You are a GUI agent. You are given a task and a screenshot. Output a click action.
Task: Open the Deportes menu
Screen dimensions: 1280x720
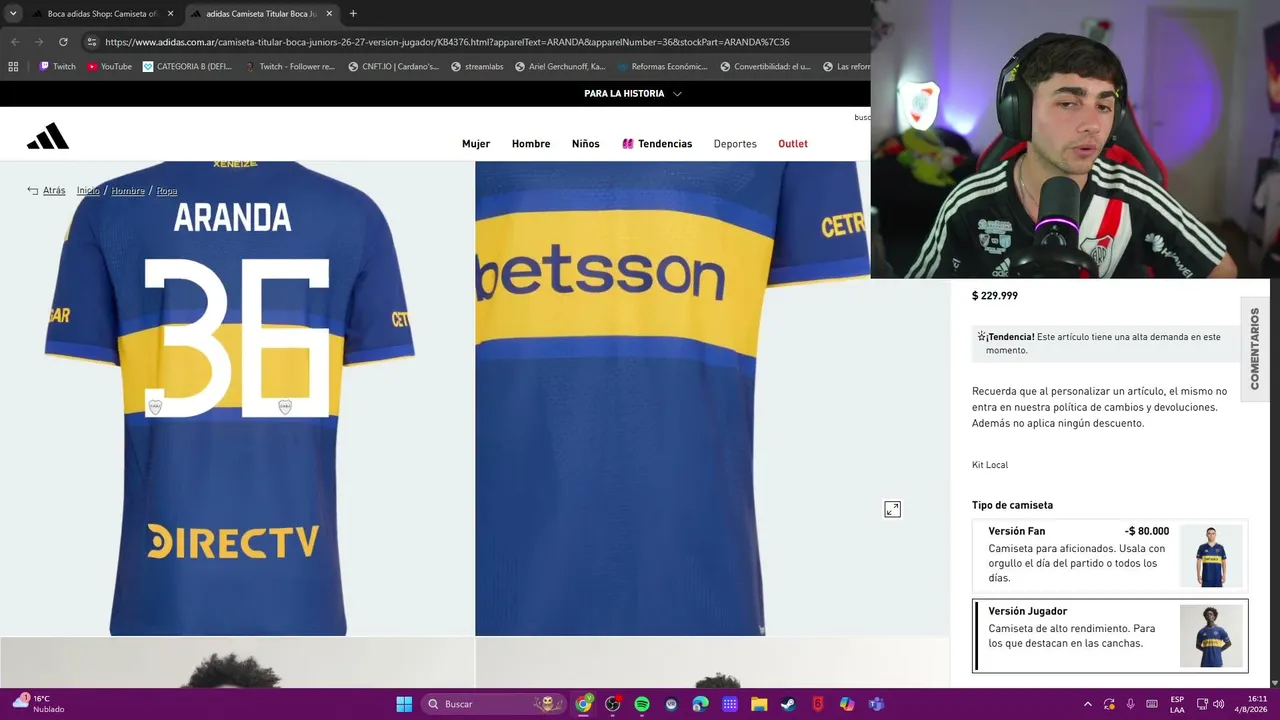click(x=735, y=144)
